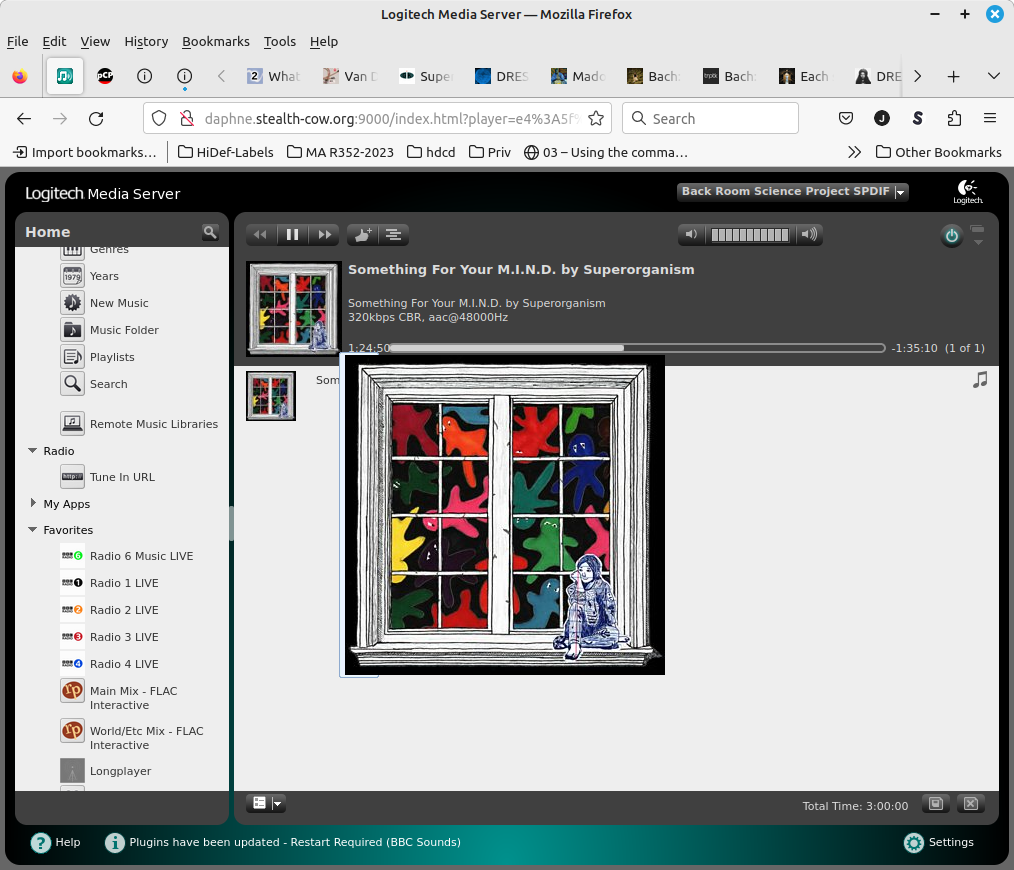This screenshot has height=870, width=1014.
Task: Play Radio 2 LIVE favorite
Action: click(124, 610)
